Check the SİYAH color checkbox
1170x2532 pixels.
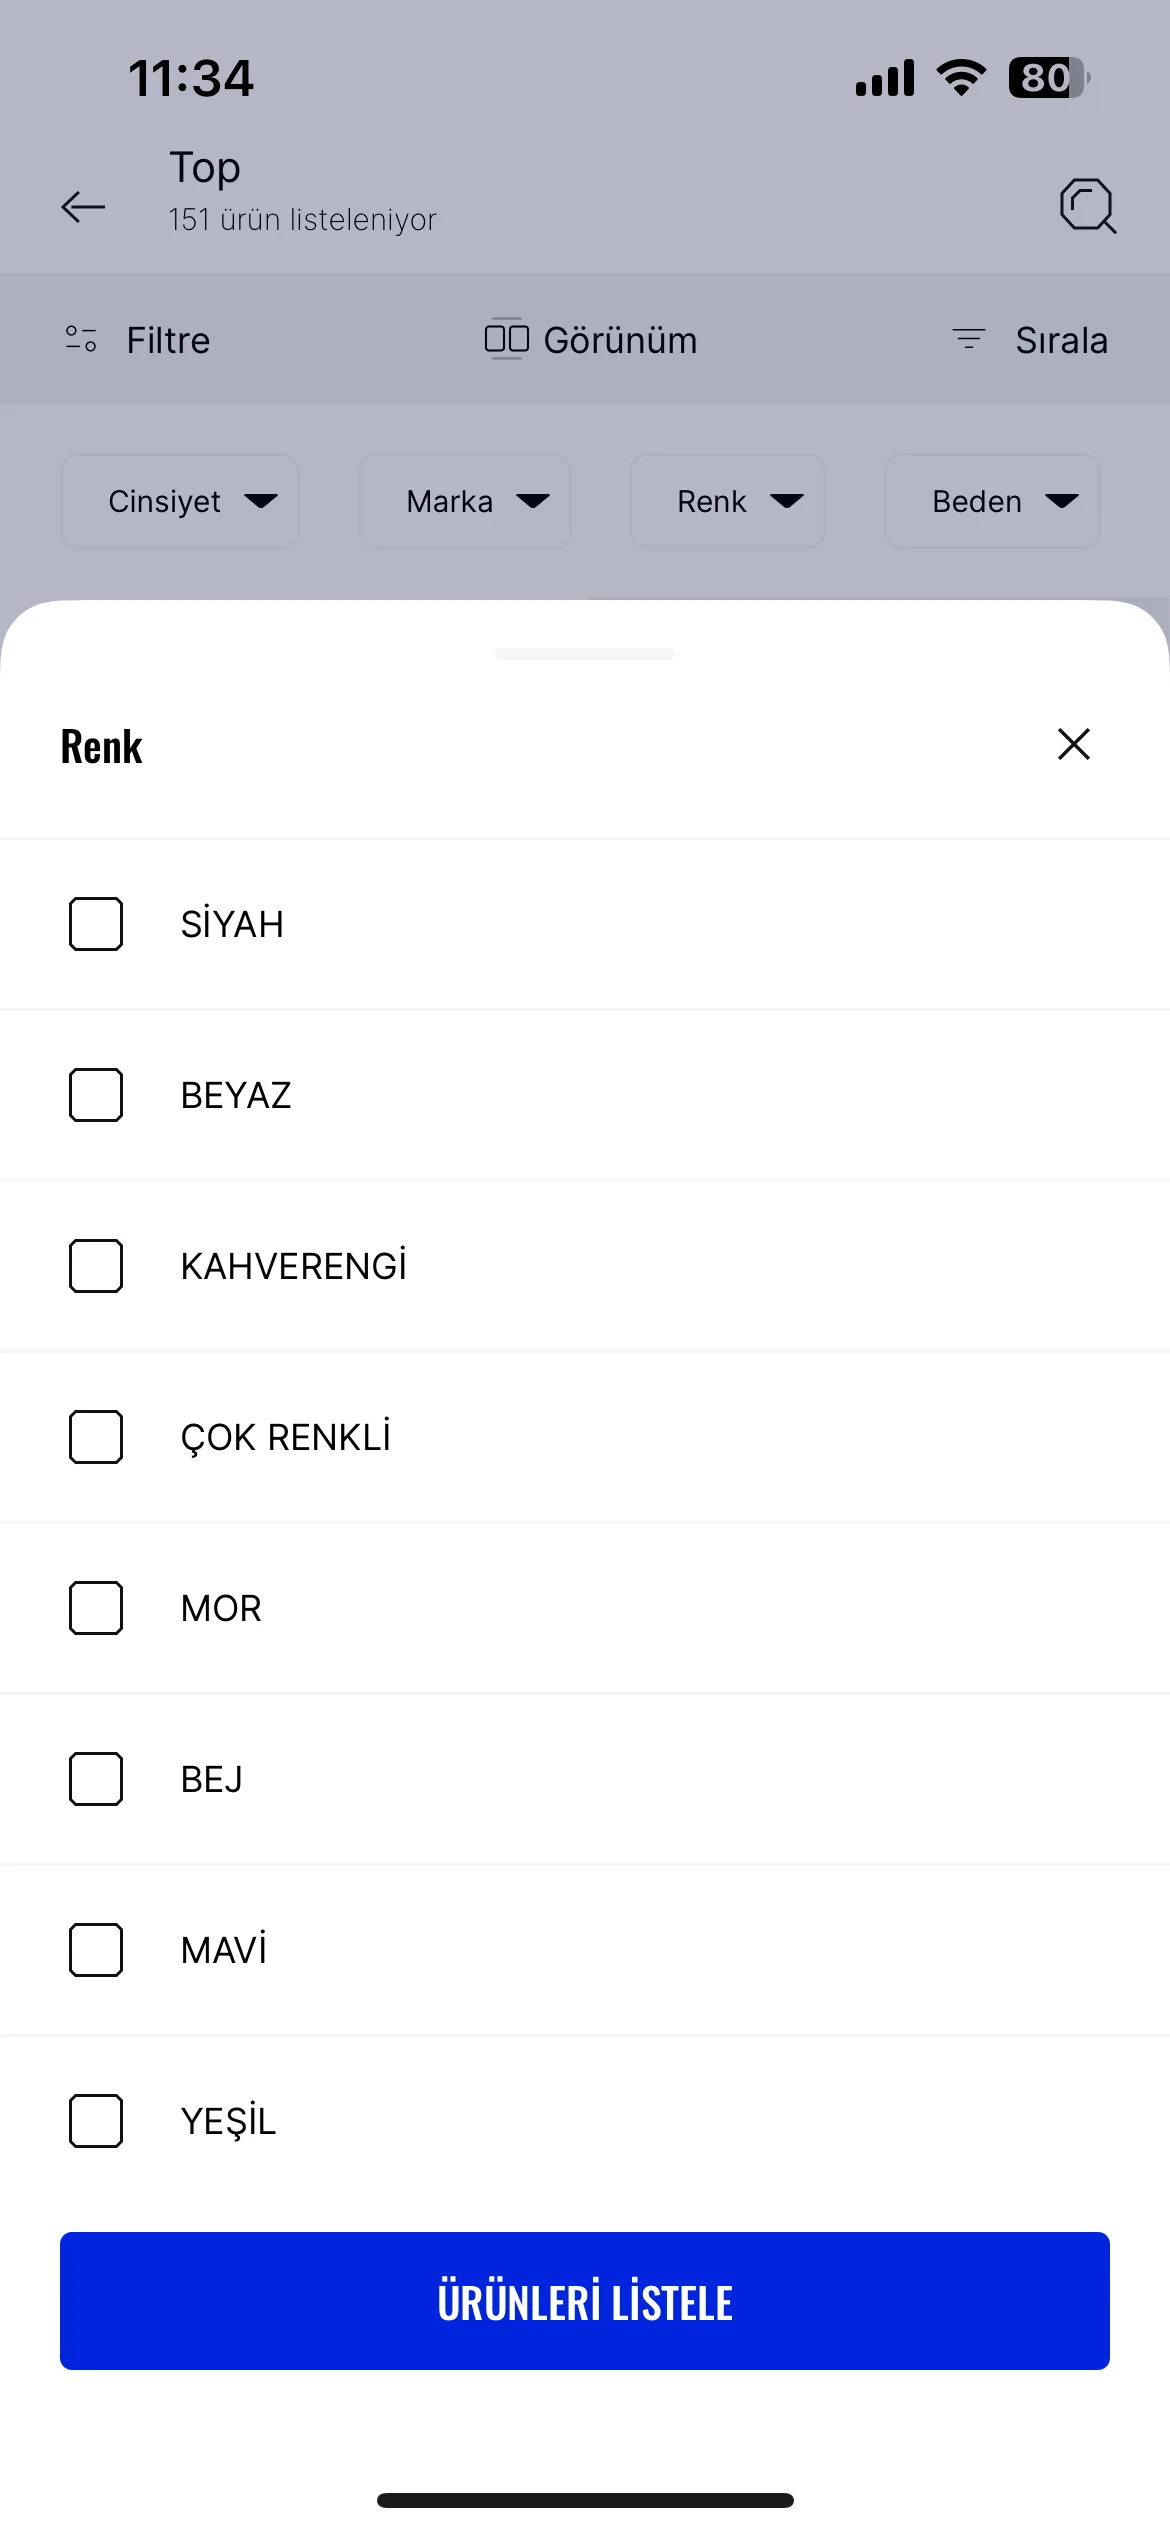pos(96,924)
